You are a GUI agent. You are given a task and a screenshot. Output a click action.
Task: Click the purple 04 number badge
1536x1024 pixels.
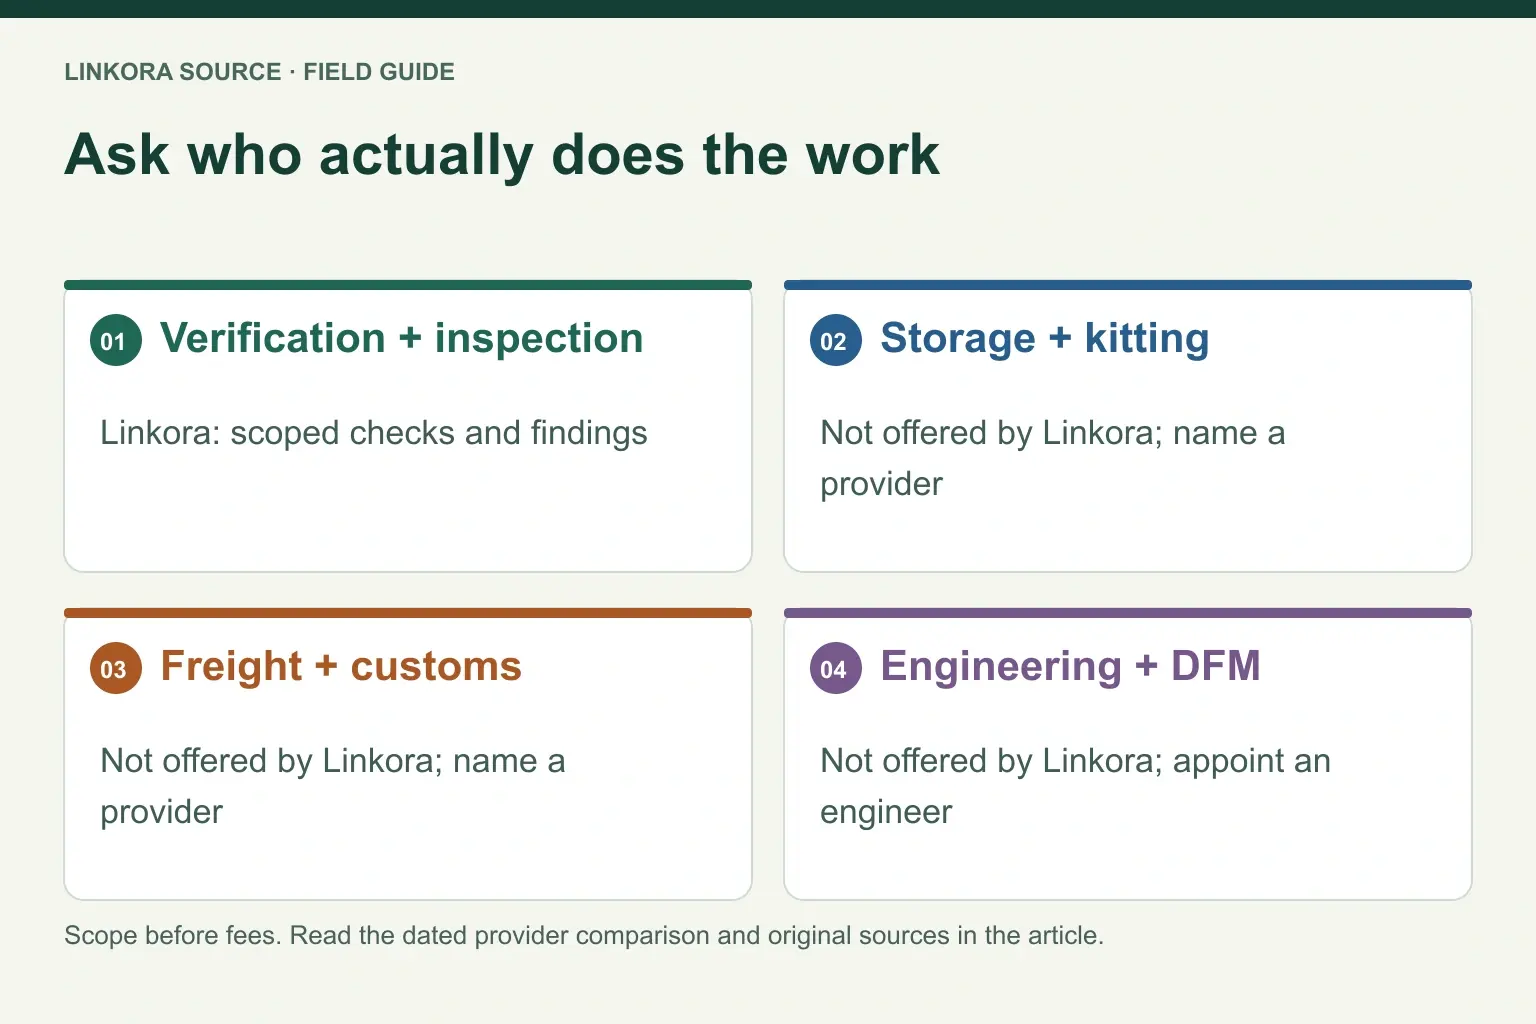click(836, 668)
